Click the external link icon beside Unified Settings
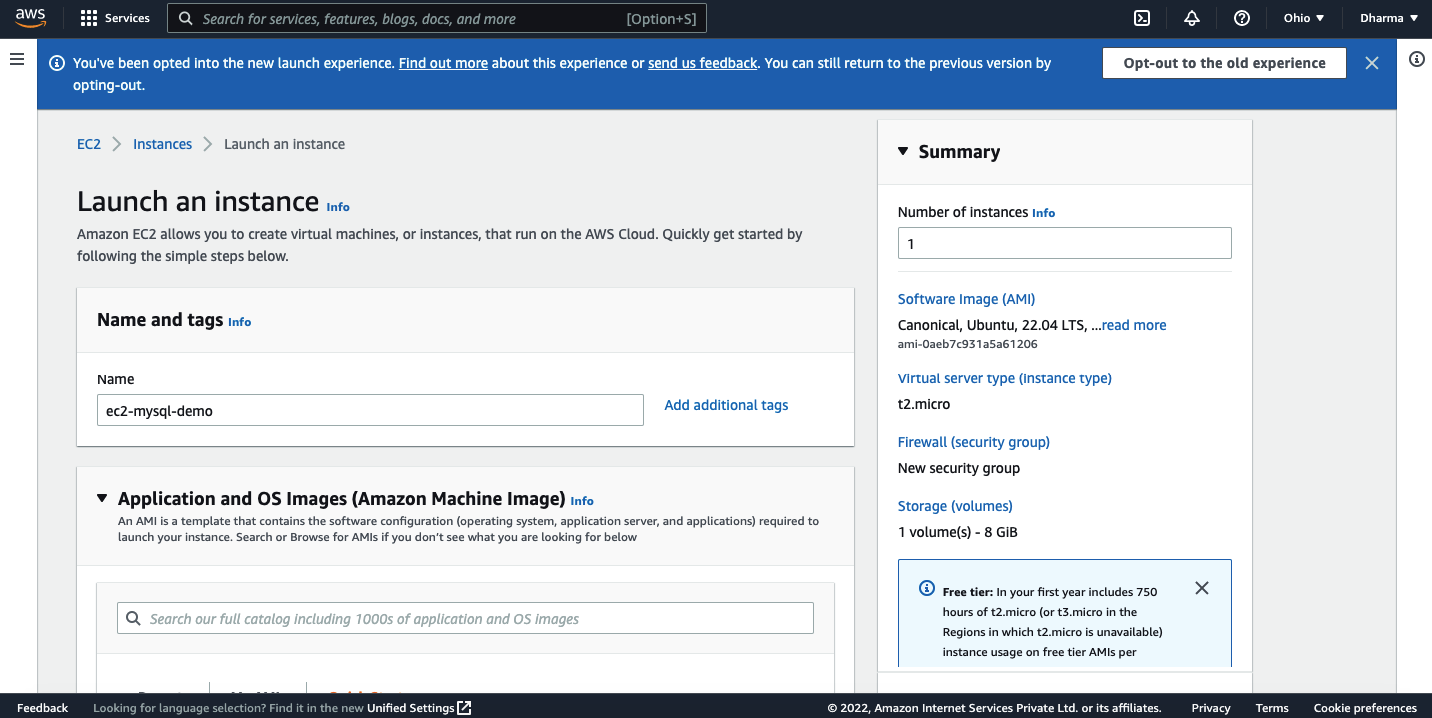The width and height of the screenshot is (1432, 718). pyautogui.click(x=464, y=708)
